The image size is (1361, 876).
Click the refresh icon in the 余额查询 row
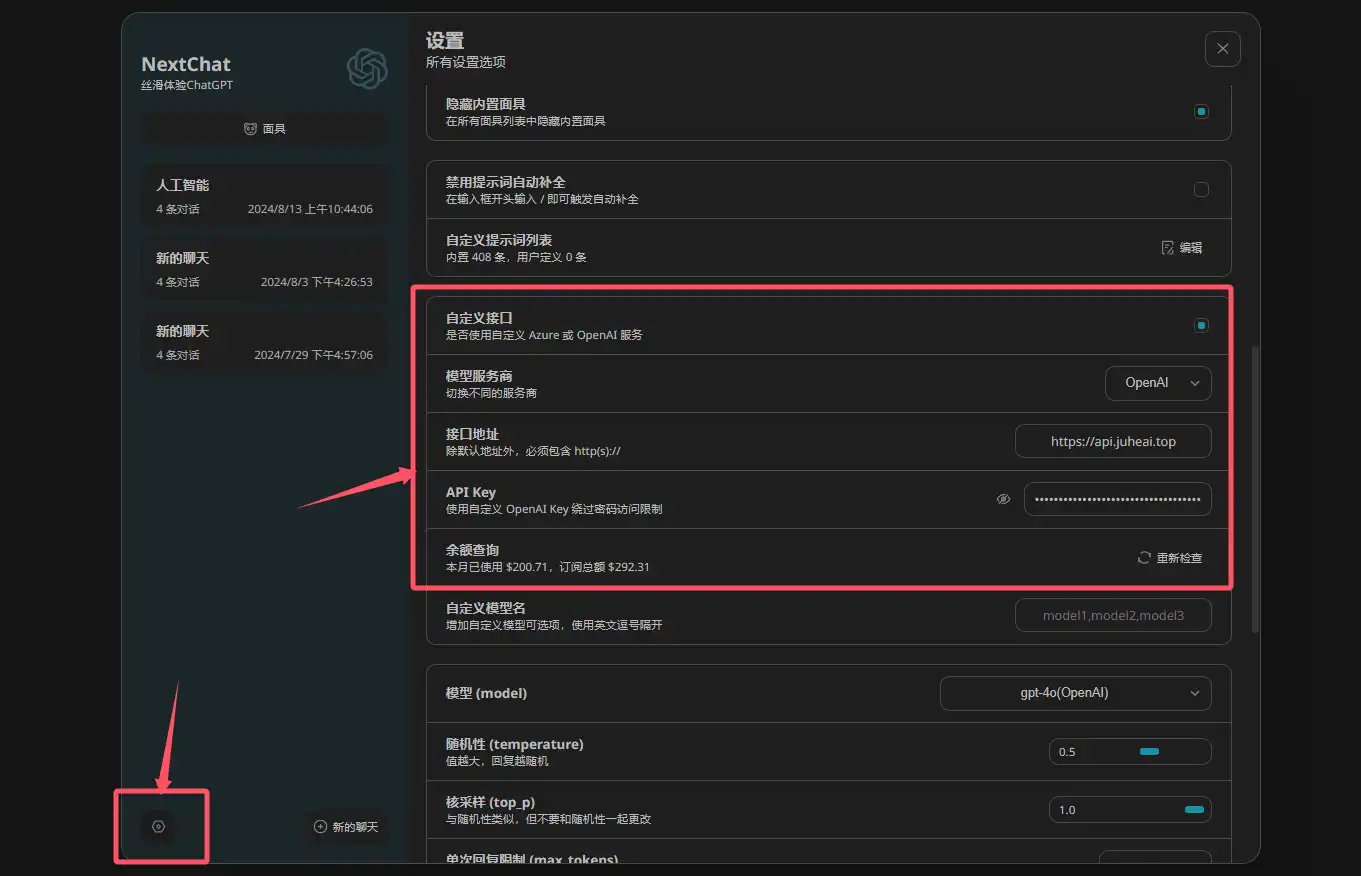1143,557
